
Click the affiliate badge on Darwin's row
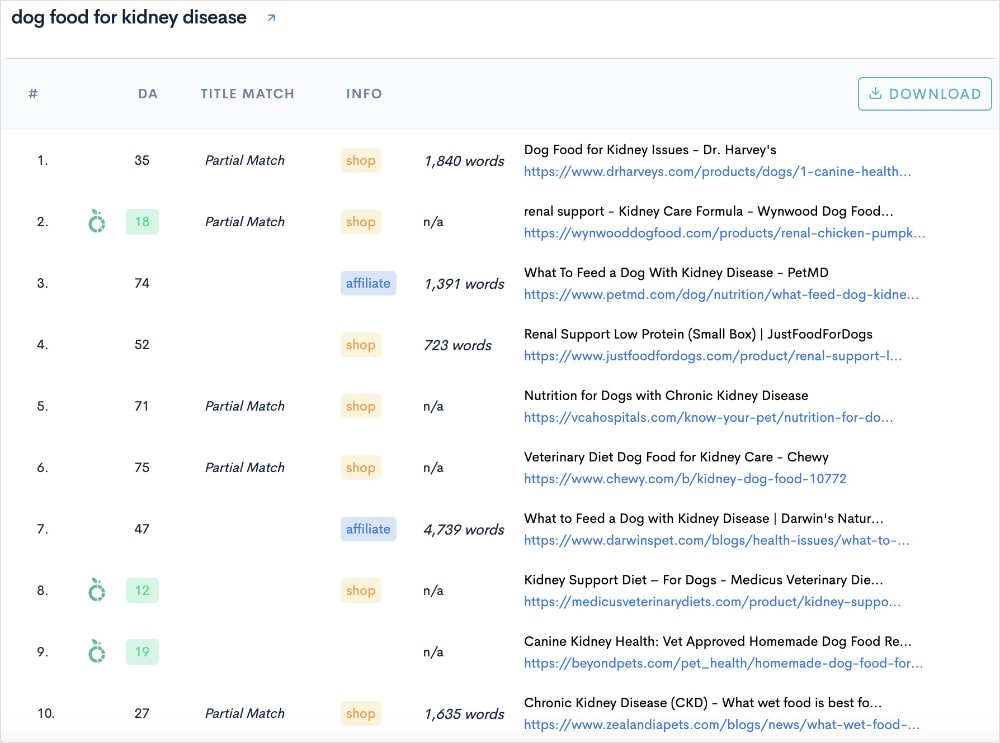[x=368, y=529]
